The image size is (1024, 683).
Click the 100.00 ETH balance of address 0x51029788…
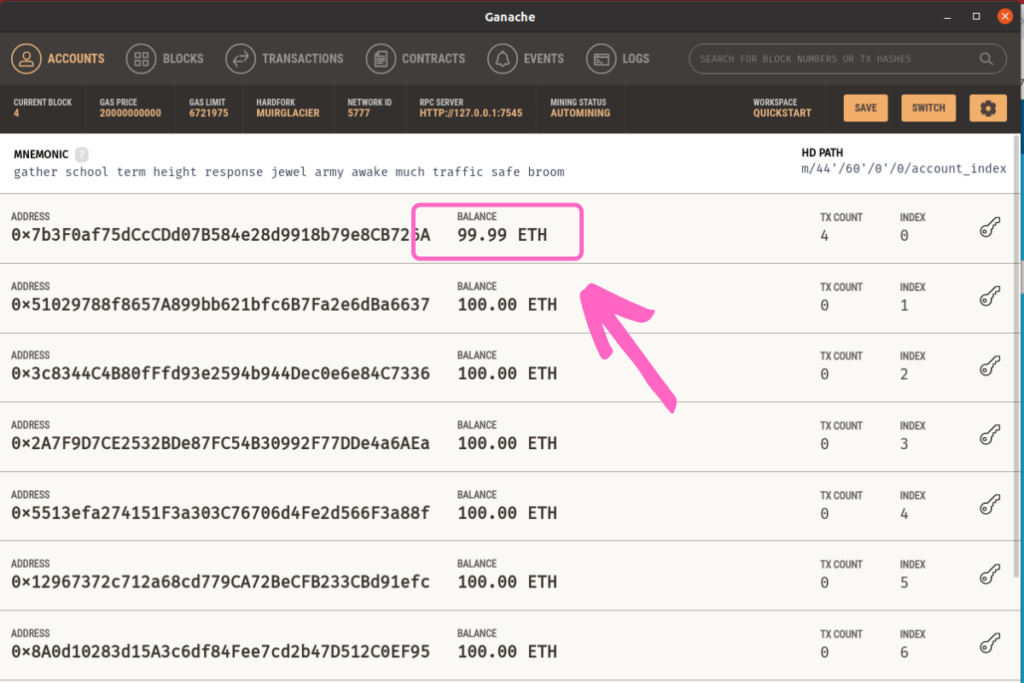coord(507,304)
